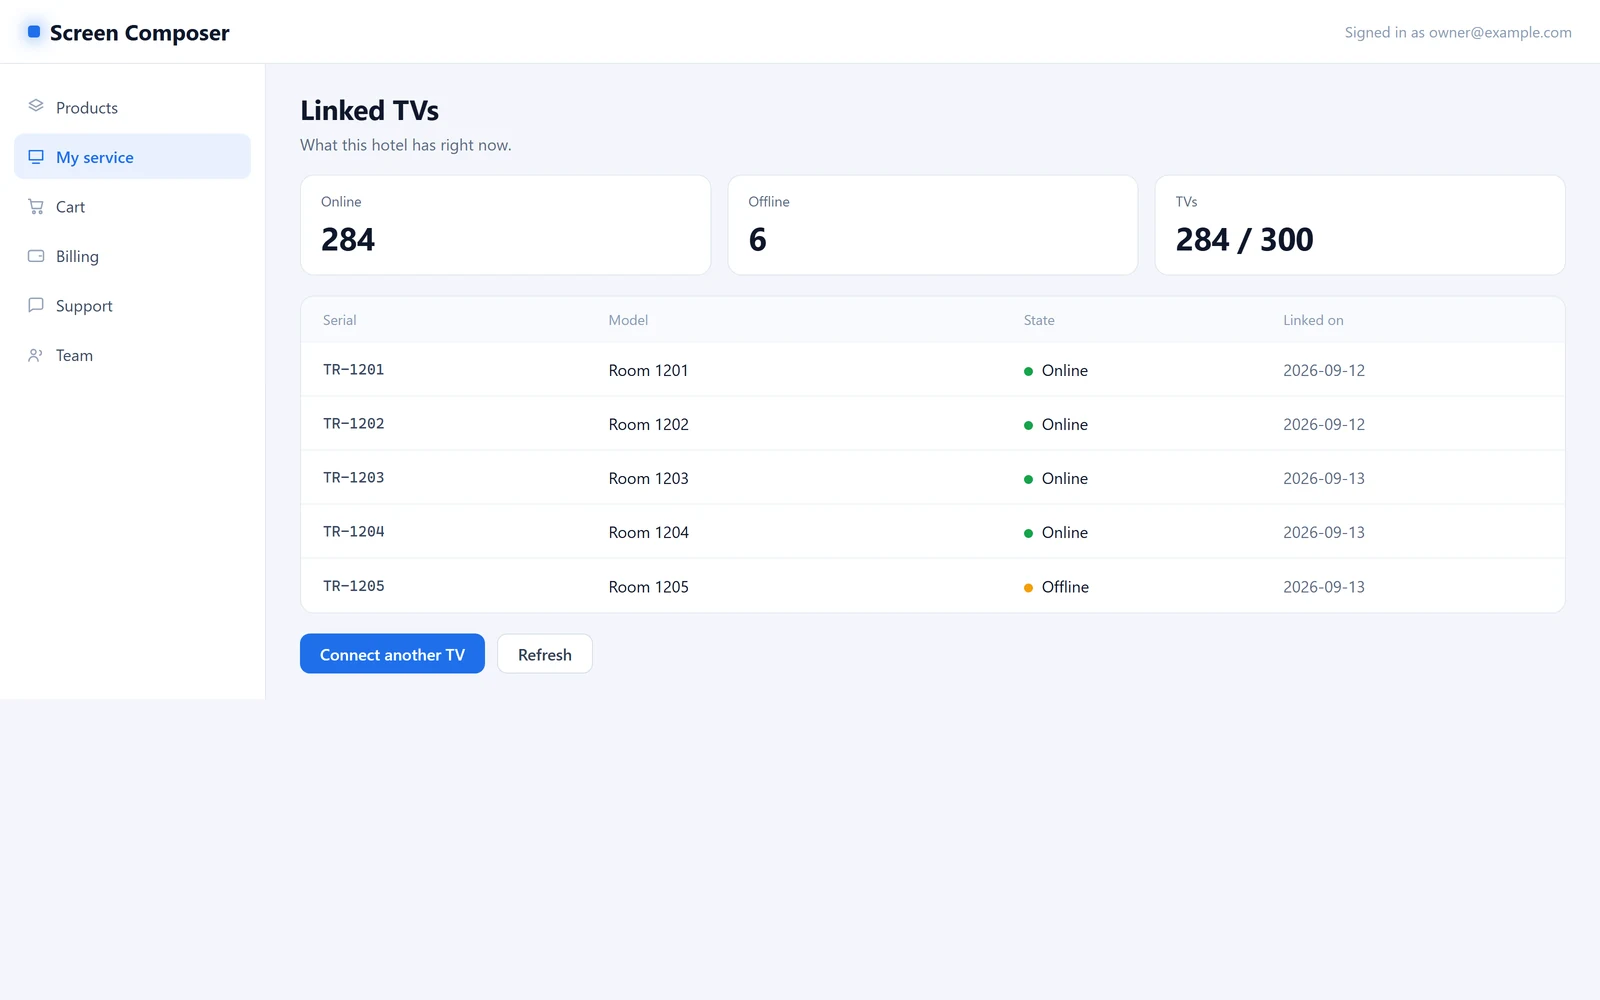Click the Linked on column header

[x=1313, y=320]
